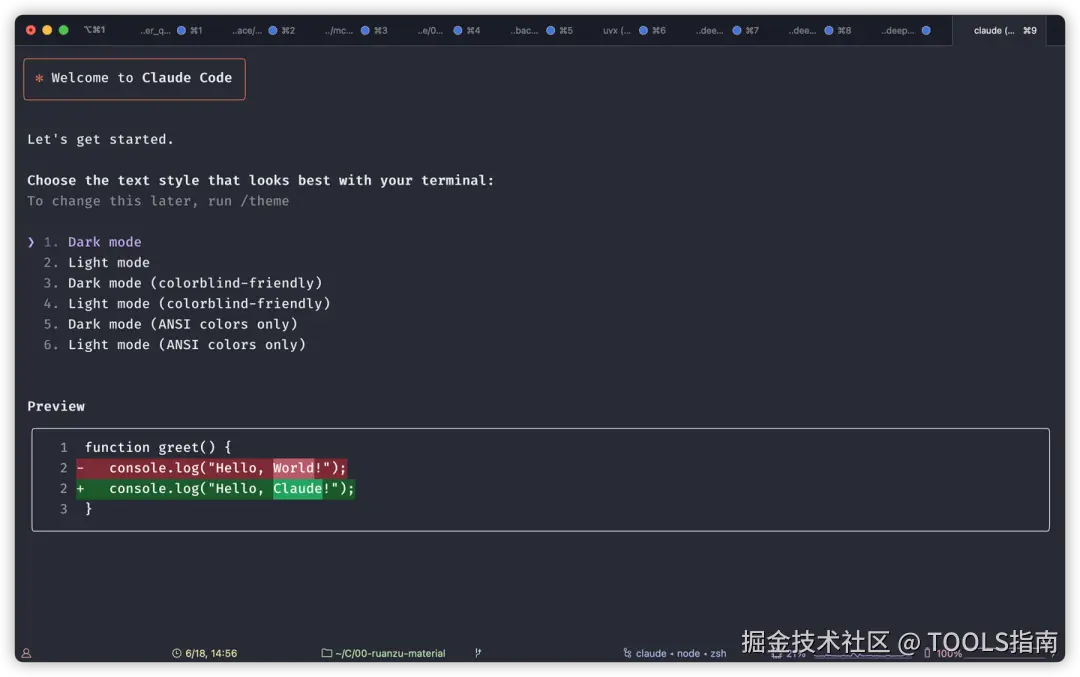Minimize the window with yellow button
This screenshot has width=1080, height=677.
[x=48, y=30]
